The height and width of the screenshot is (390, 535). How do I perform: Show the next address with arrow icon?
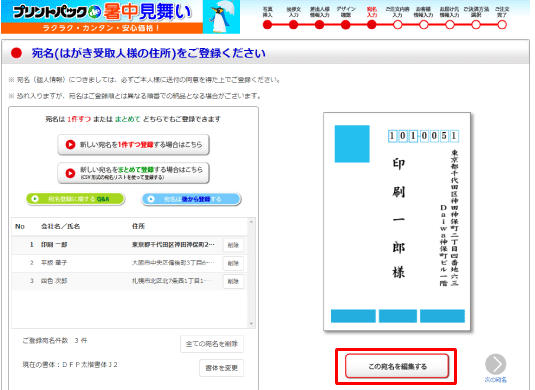(x=495, y=364)
